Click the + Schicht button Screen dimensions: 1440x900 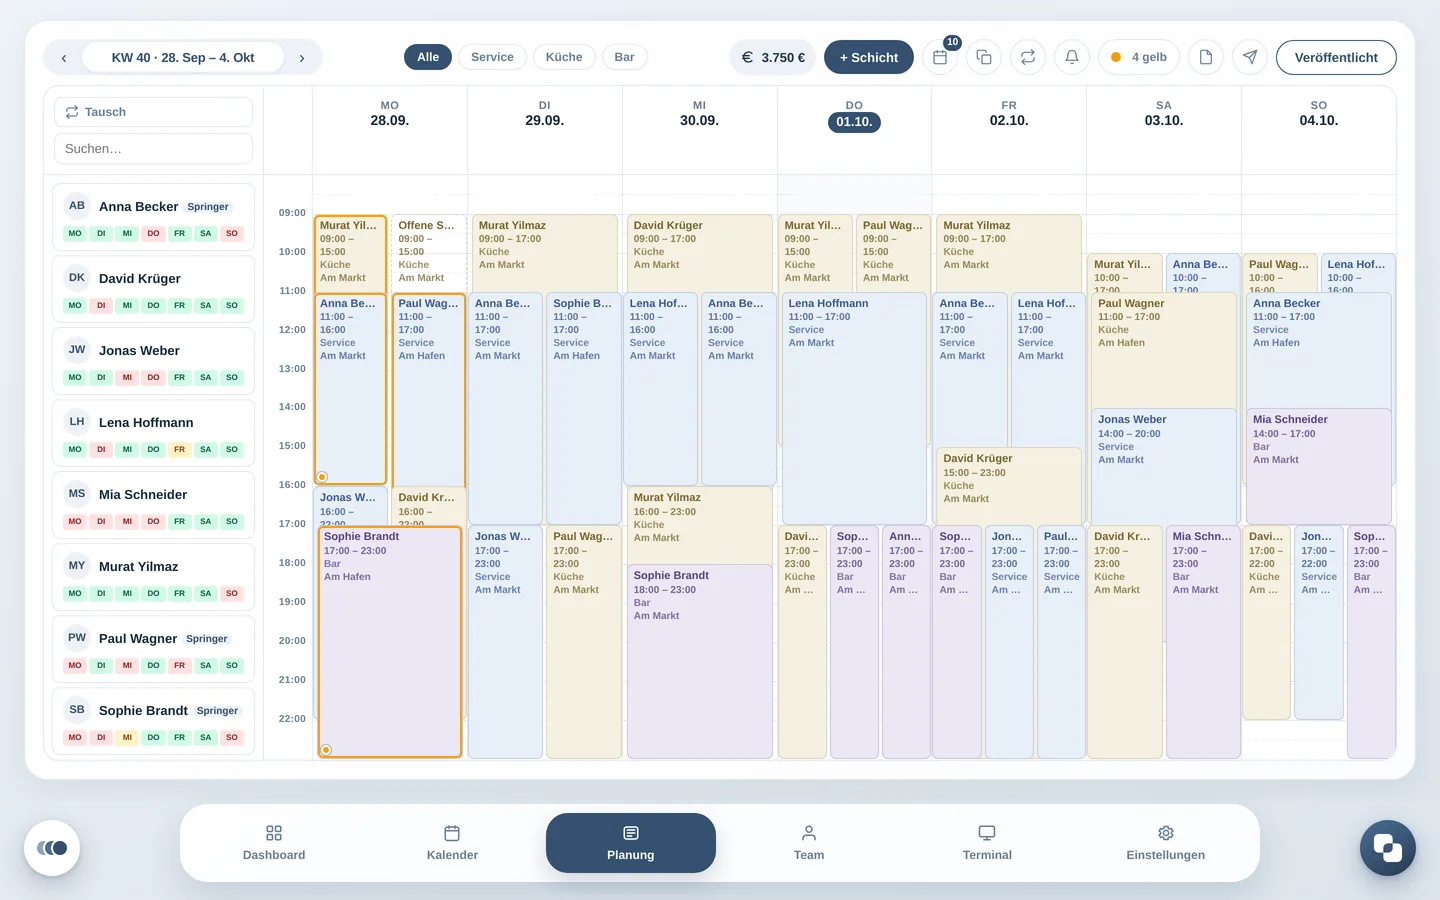pos(869,57)
